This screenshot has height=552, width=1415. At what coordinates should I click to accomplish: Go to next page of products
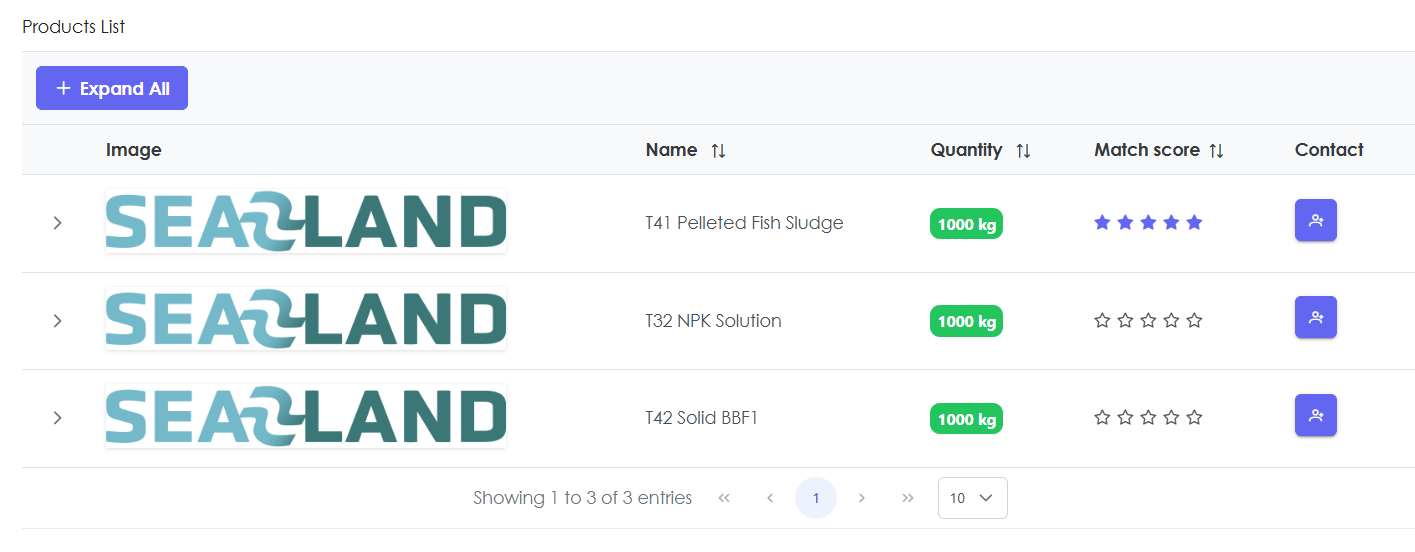861,498
